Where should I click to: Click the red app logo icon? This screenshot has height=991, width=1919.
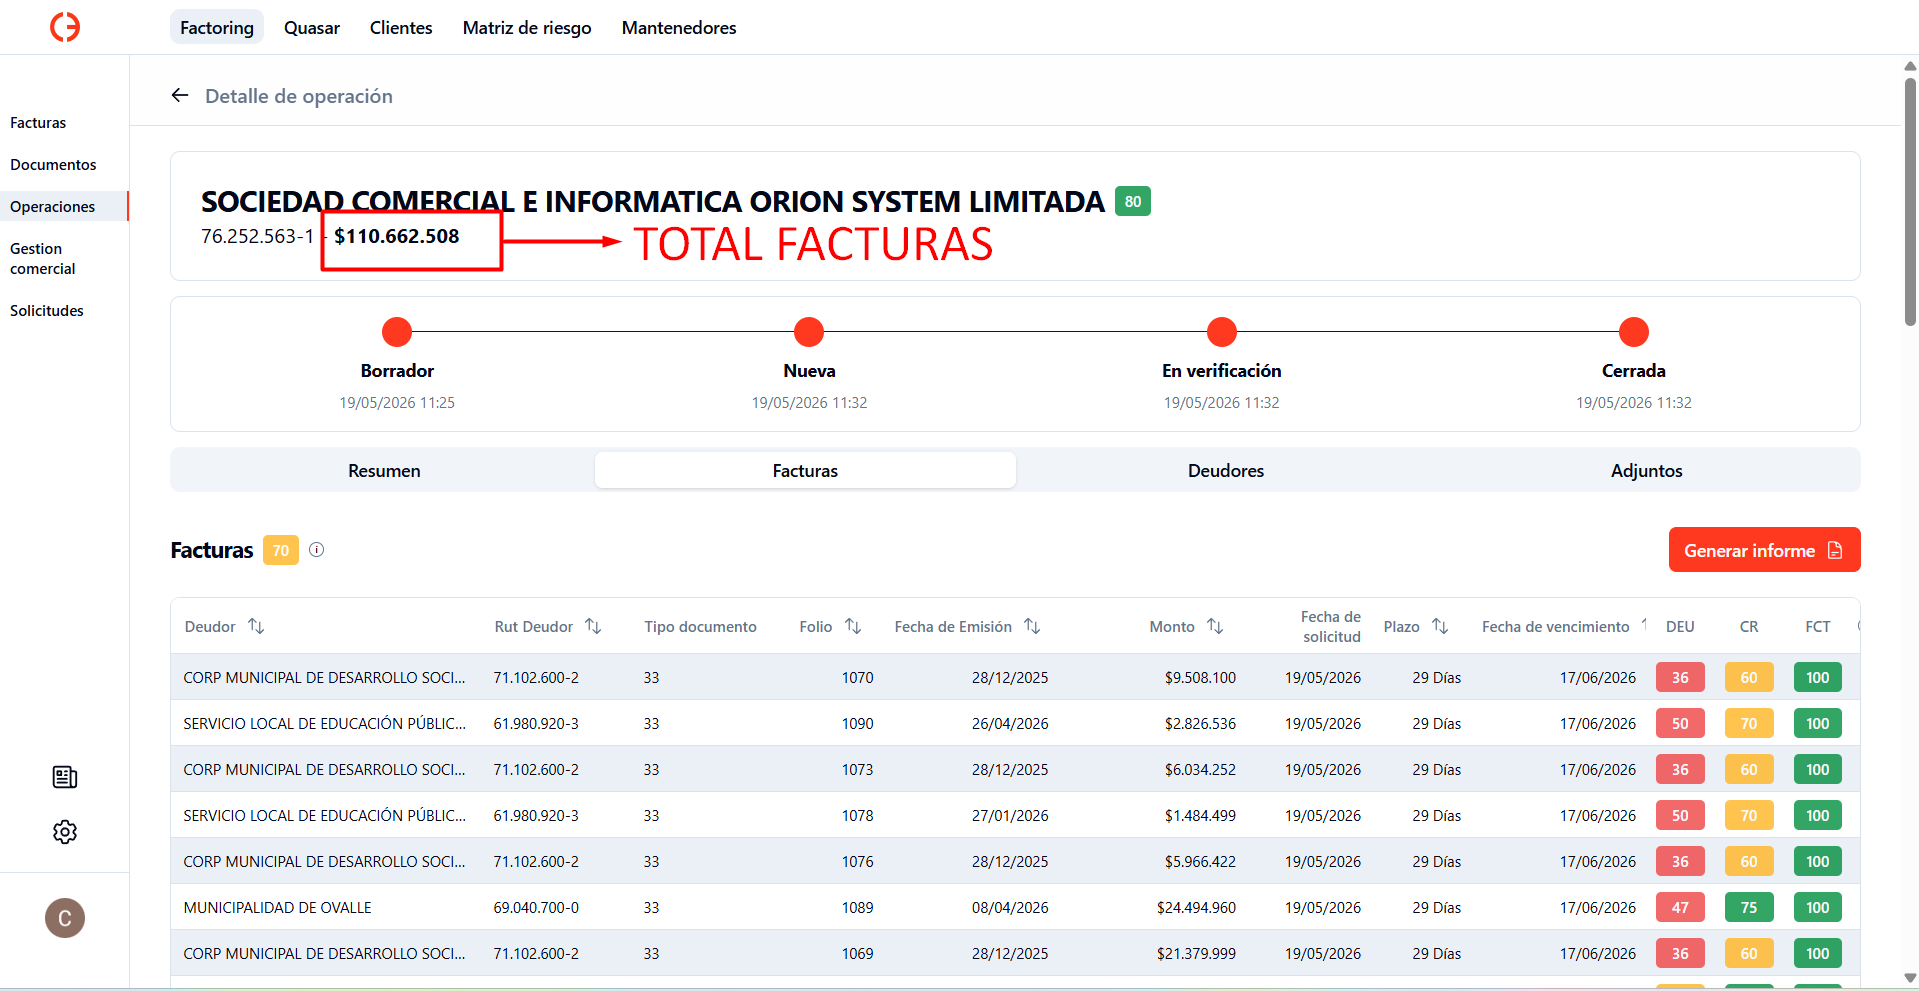tap(65, 27)
